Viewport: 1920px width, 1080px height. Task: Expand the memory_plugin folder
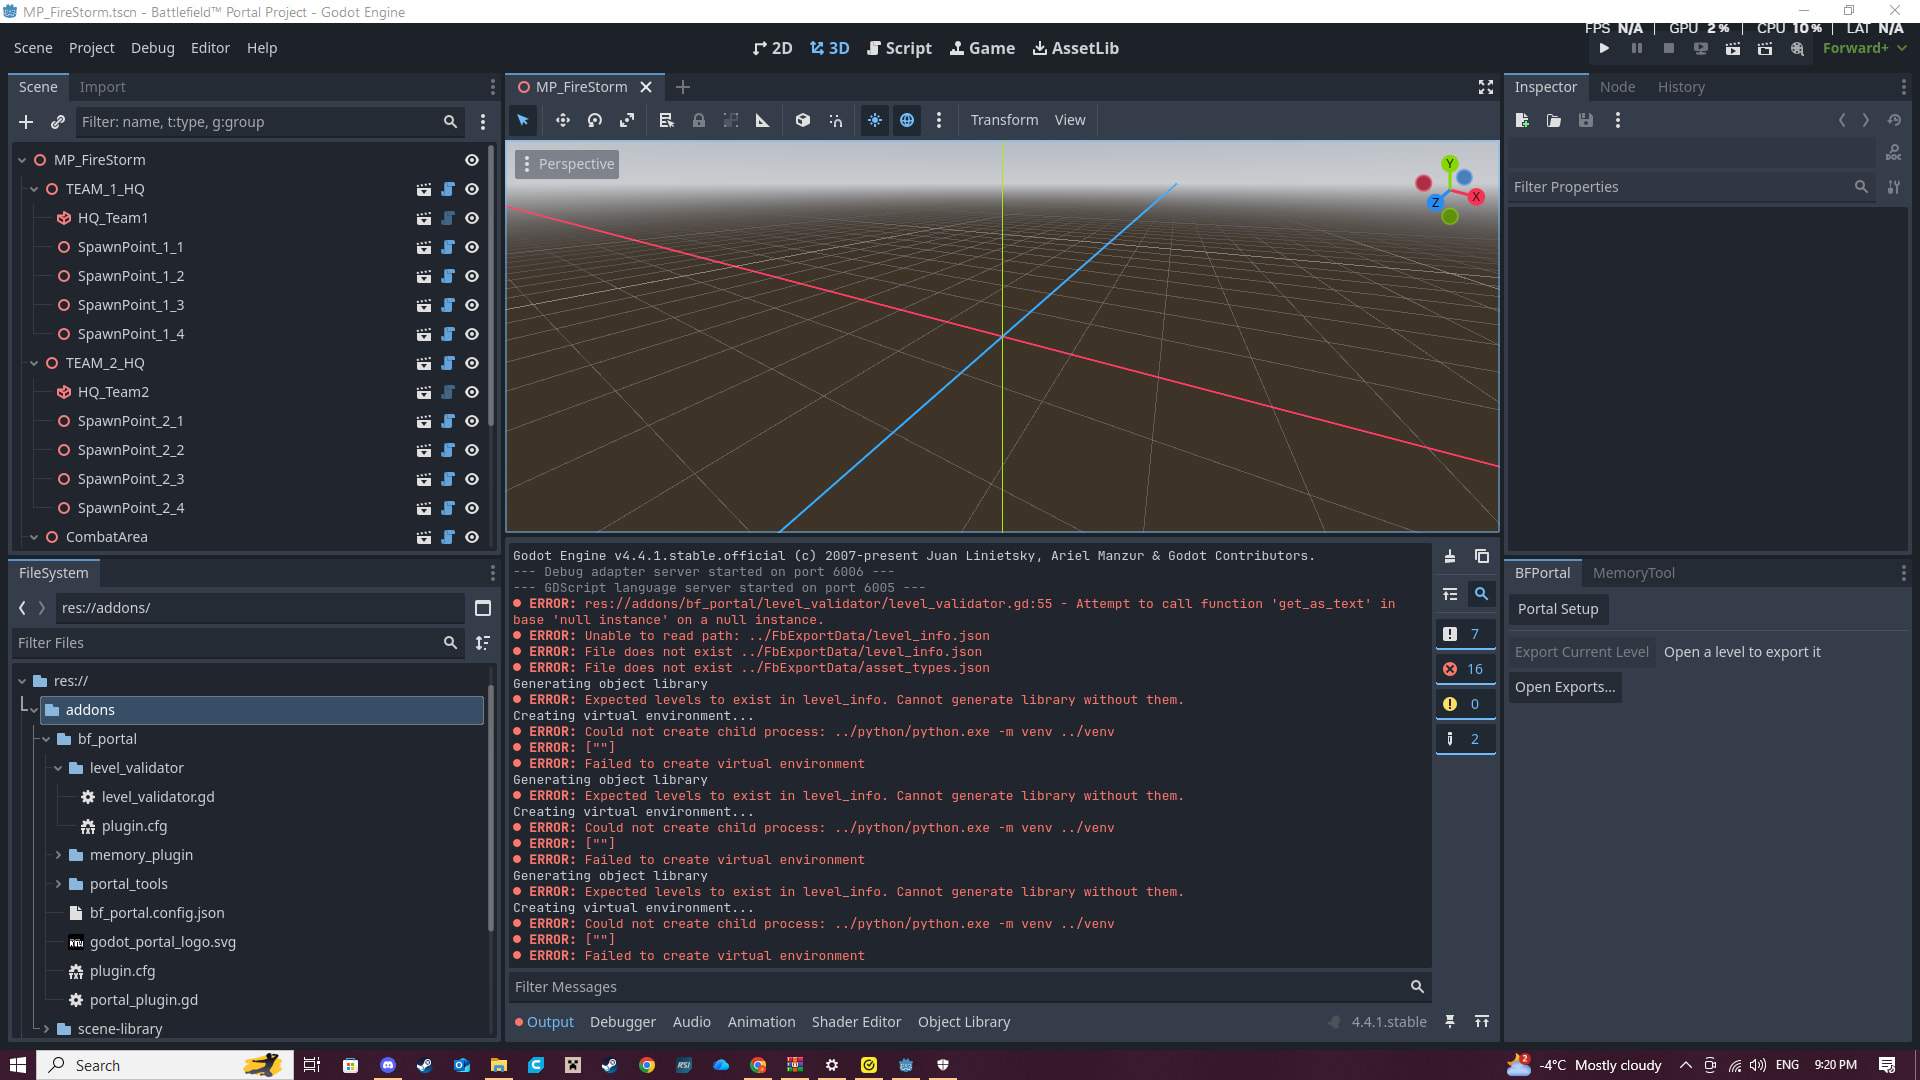[x=58, y=855]
